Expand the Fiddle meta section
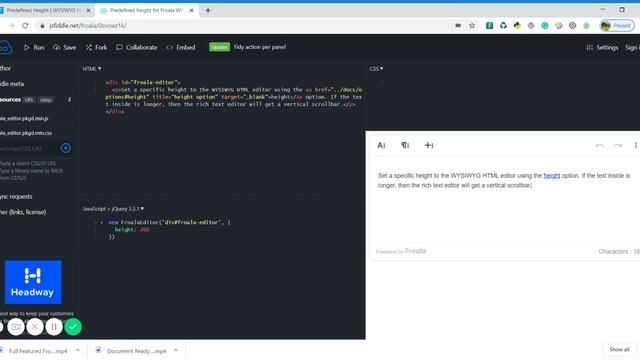Screen dimensions: 640x360 (12, 84)
